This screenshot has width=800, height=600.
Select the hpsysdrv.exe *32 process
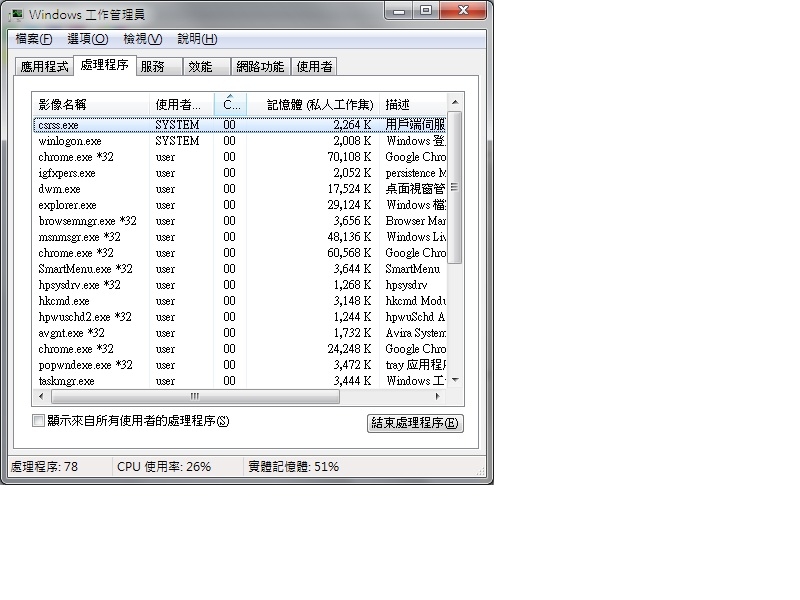tap(239, 285)
